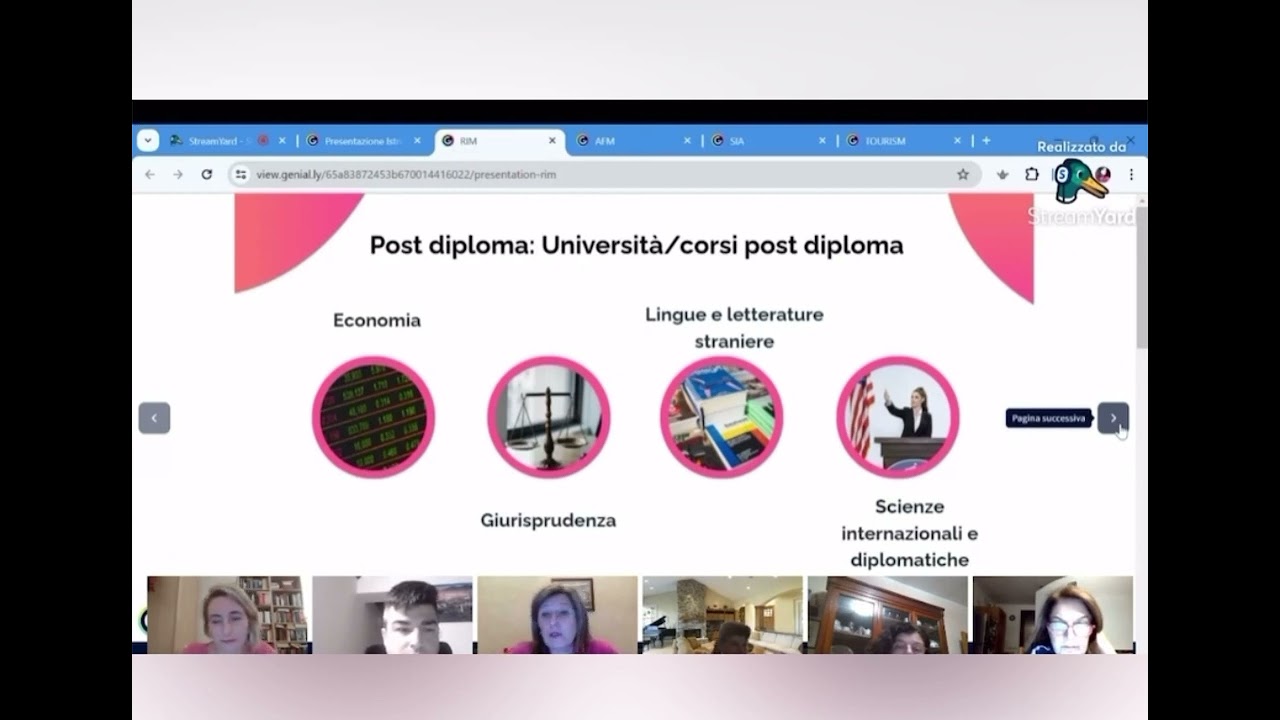Click the Lingue e letterature straniere label
The width and height of the screenshot is (1280, 720).
734,328
